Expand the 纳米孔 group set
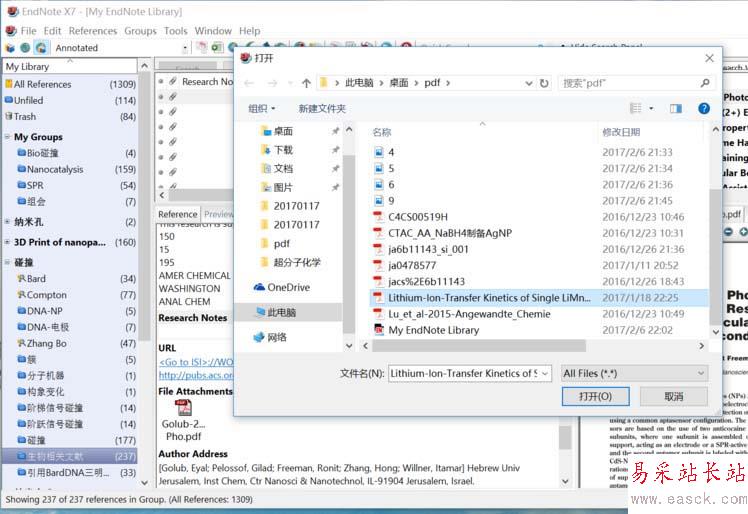Viewport: 748px width, 514px height. (x=8, y=222)
